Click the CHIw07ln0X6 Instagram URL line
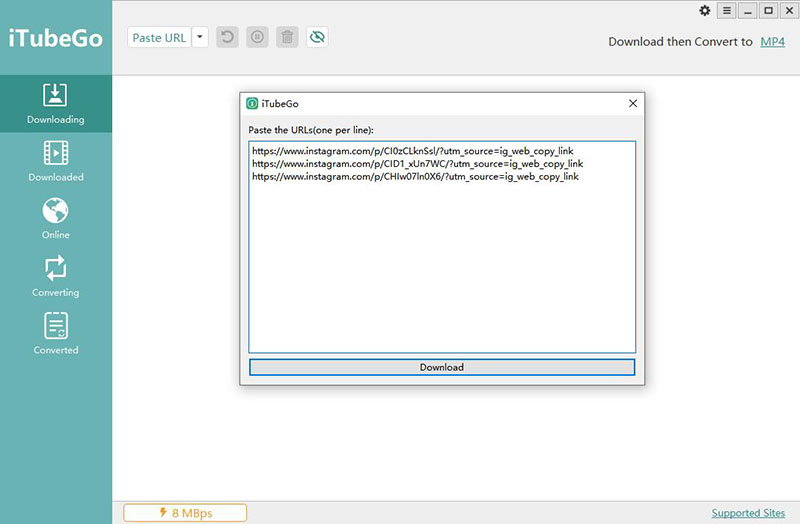 [x=415, y=177]
